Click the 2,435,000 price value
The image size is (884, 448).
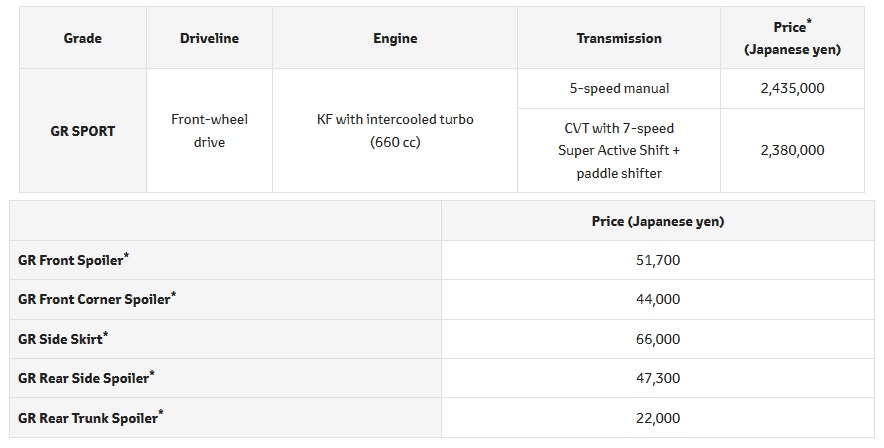[x=792, y=88]
